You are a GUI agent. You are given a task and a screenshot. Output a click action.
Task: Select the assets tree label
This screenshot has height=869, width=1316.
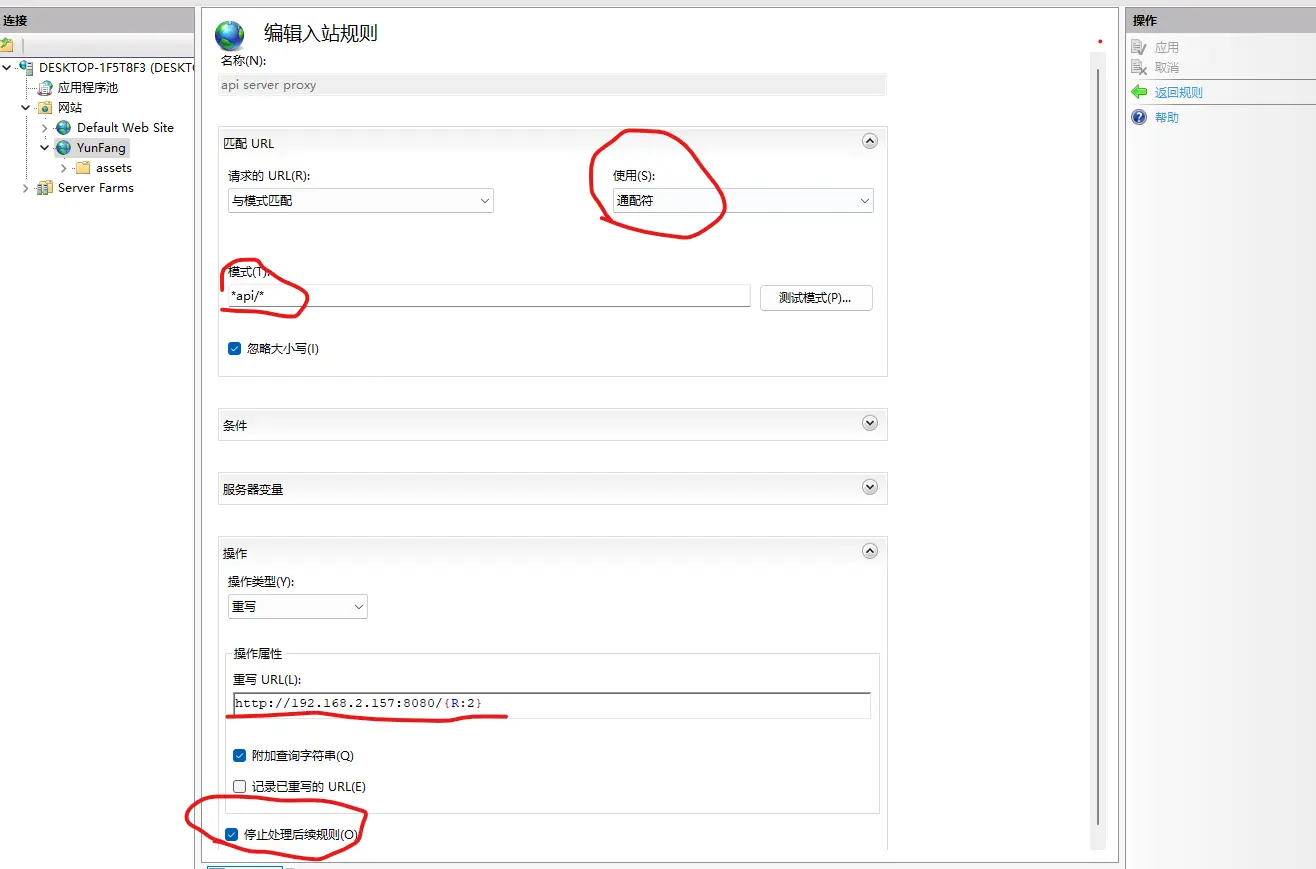click(114, 168)
